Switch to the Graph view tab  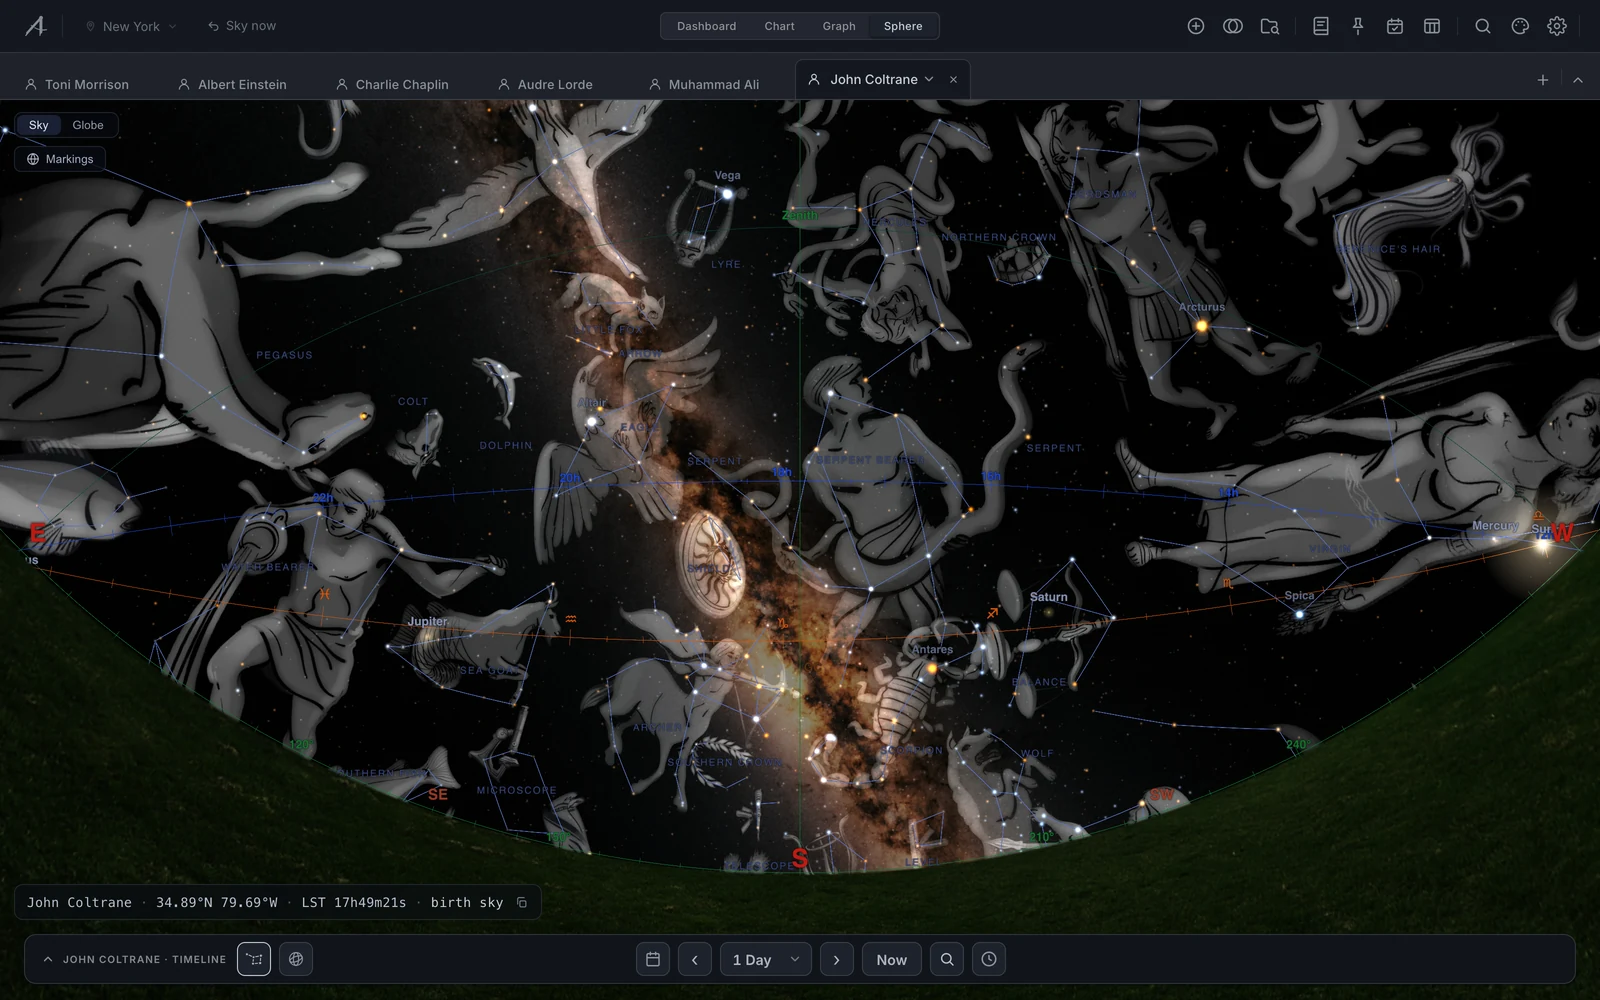coord(839,26)
